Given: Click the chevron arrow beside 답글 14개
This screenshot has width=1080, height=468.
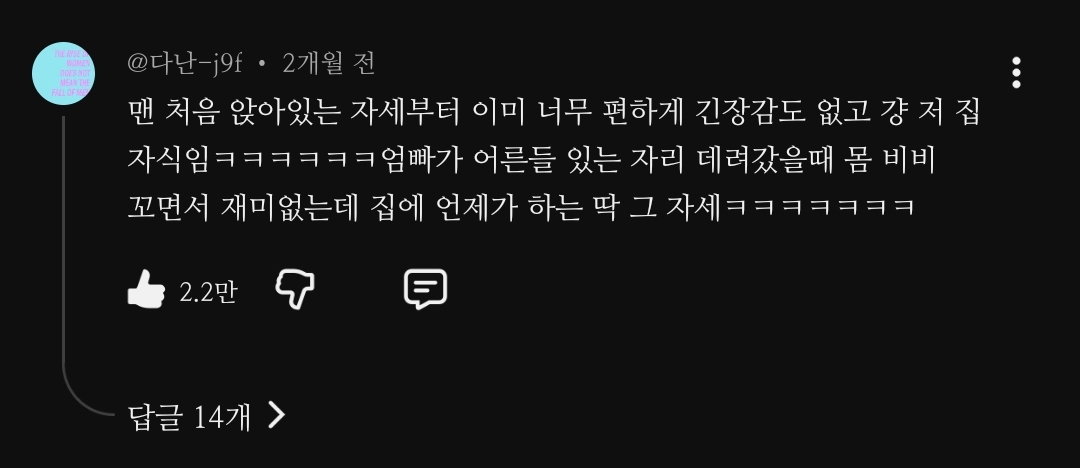Looking at the screenshot, I should pos(276,416).
